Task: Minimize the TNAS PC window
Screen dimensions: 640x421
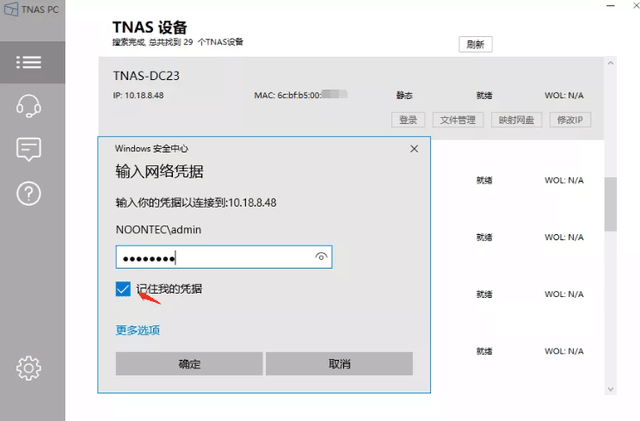Action: click(611, 6)
